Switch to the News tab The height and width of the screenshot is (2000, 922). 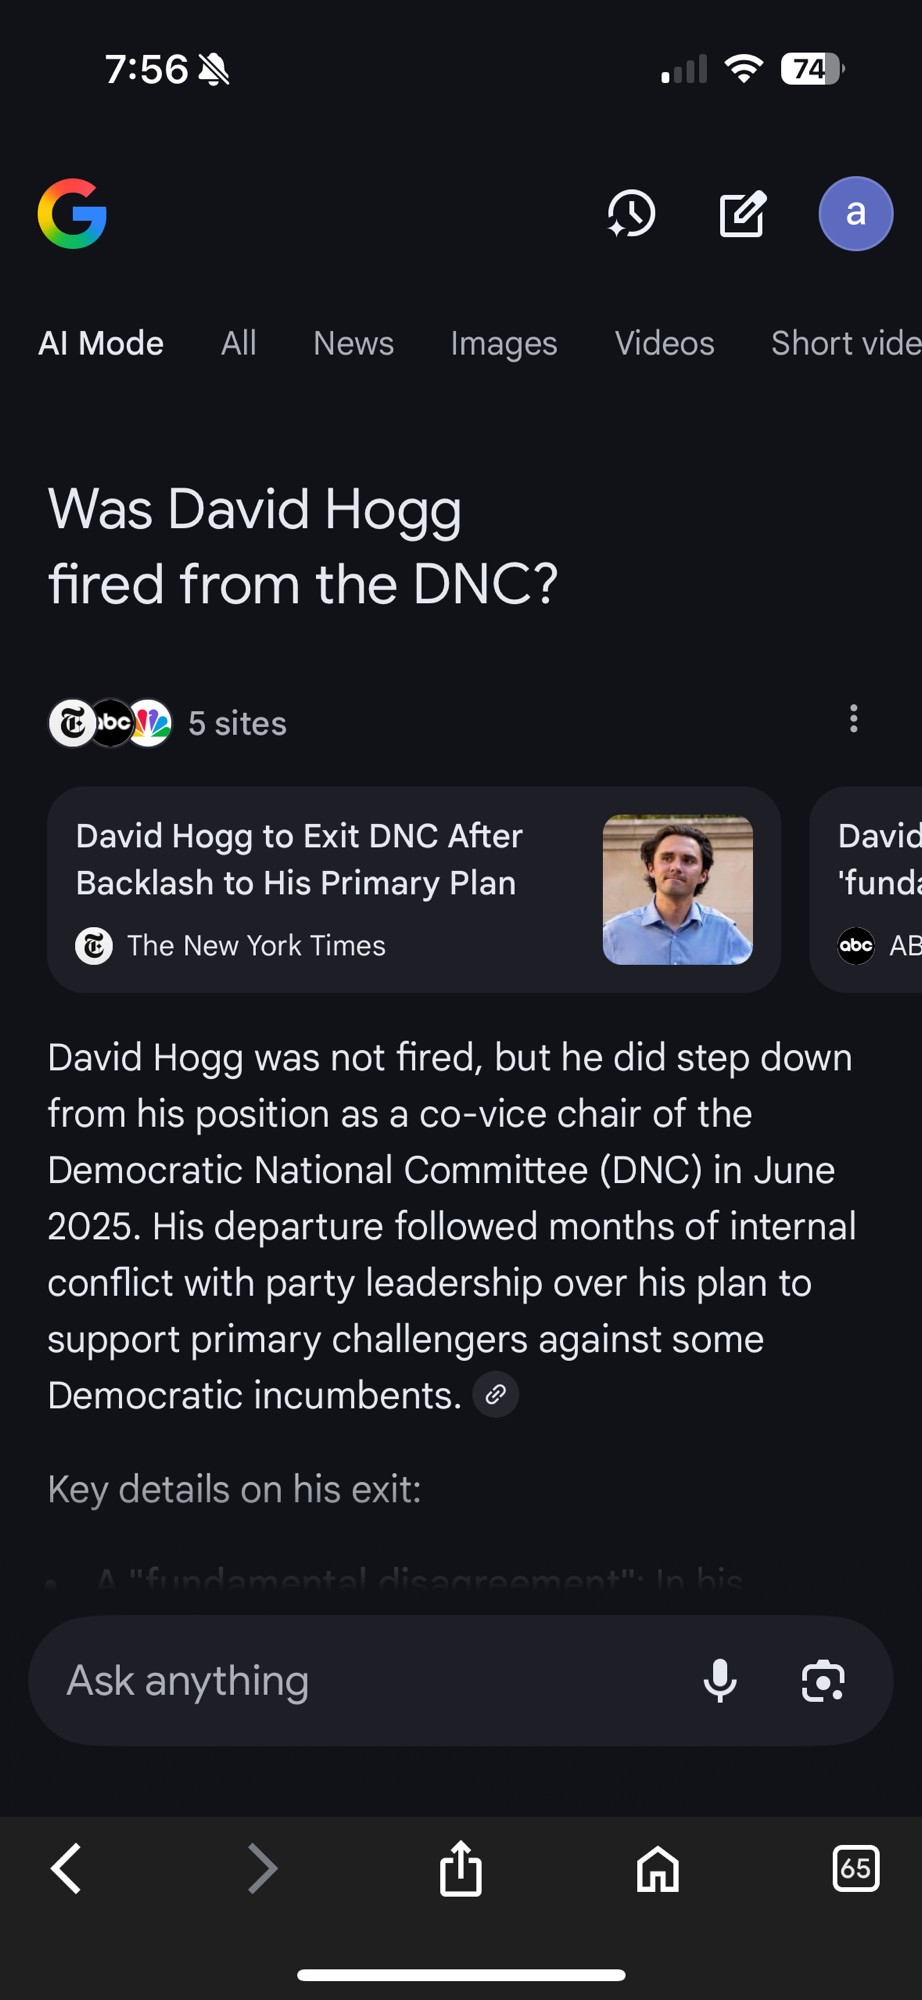[354, 343]
